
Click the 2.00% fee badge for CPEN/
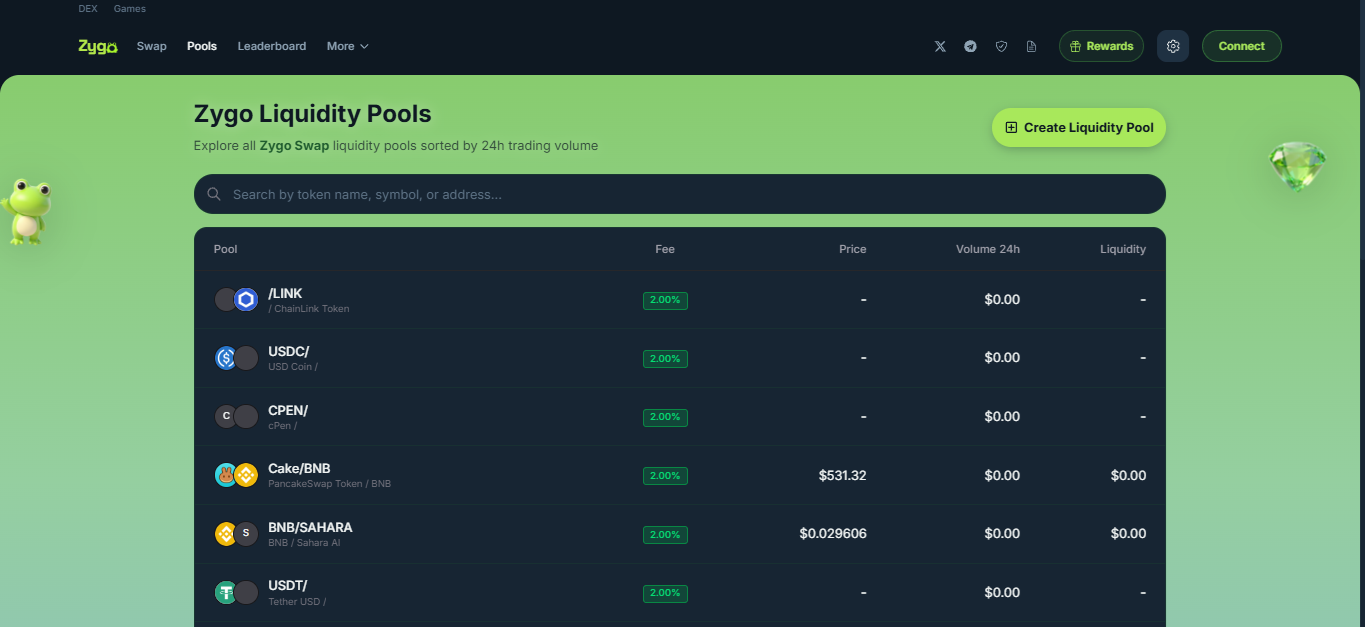click(665, 417)
